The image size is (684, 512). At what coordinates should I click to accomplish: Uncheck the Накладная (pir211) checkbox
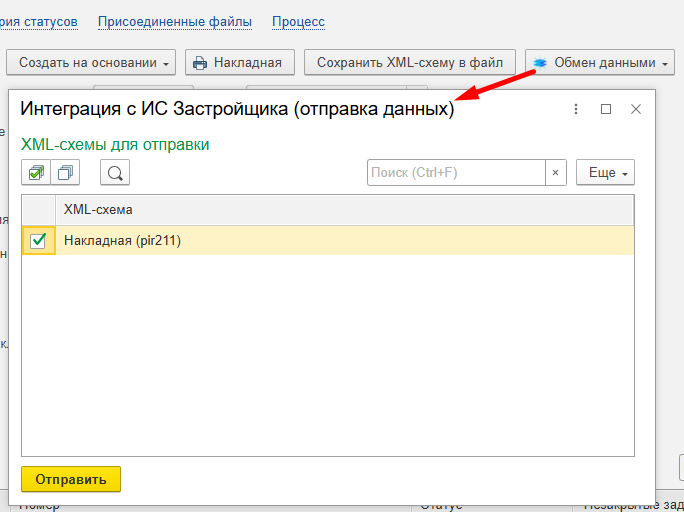[x=38, y=240]
